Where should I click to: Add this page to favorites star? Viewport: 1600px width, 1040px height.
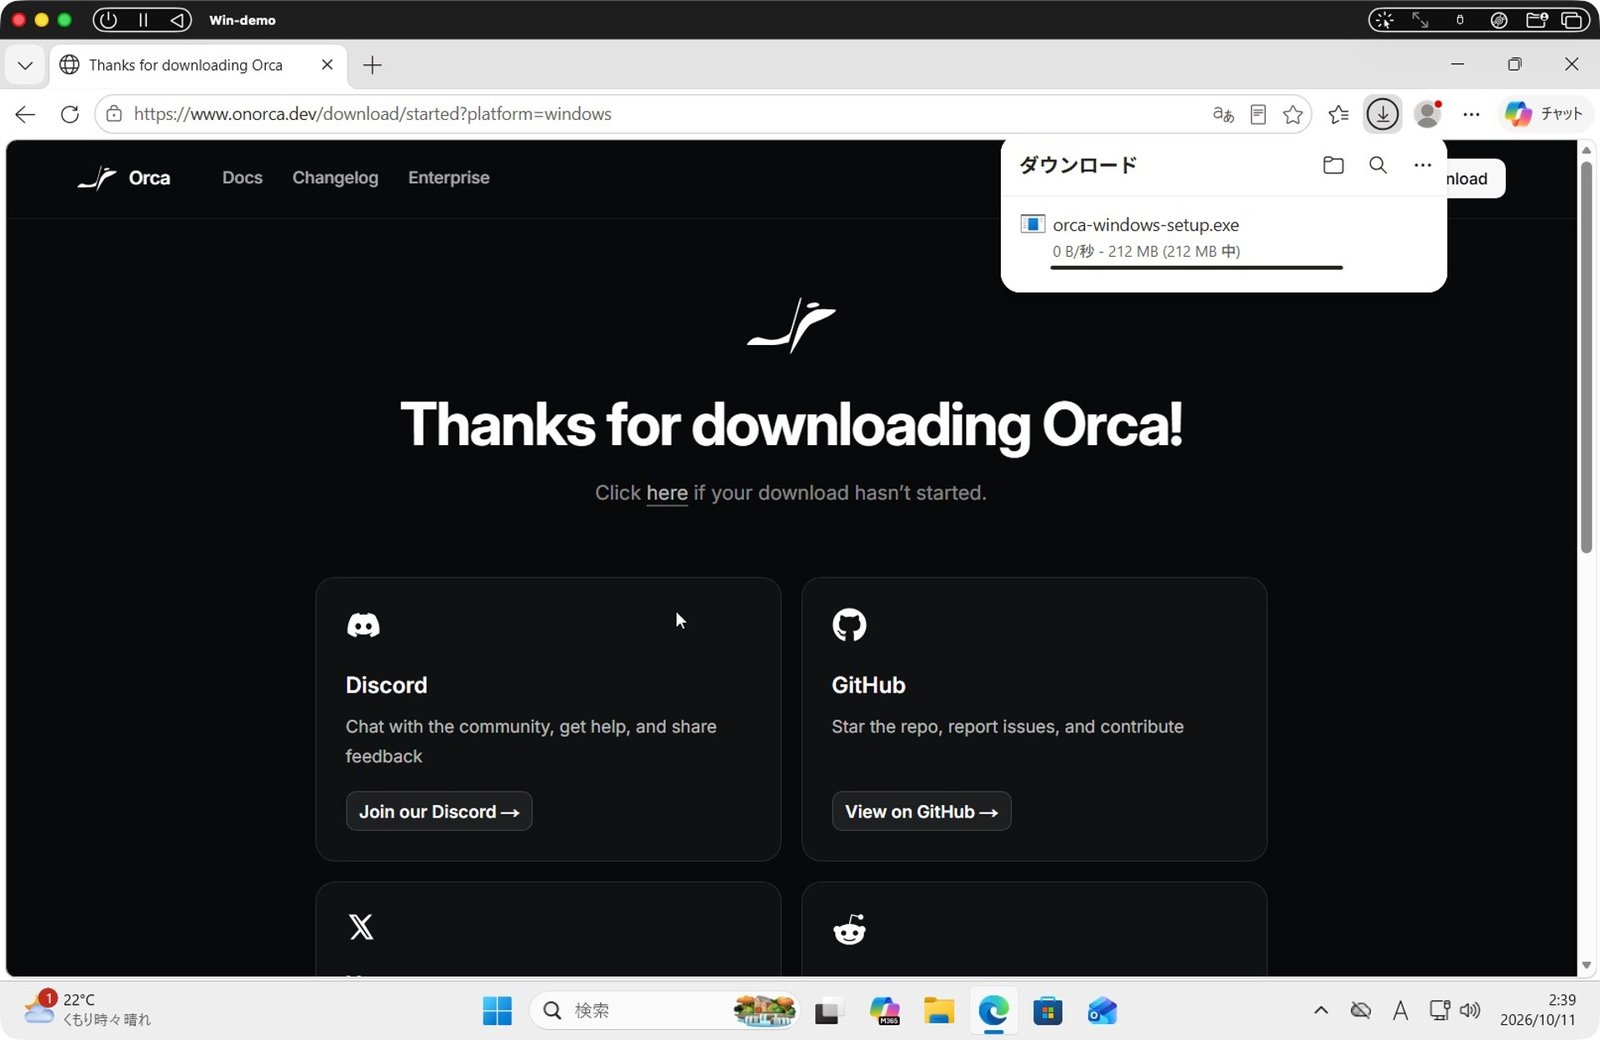(x=1293, y=114)
